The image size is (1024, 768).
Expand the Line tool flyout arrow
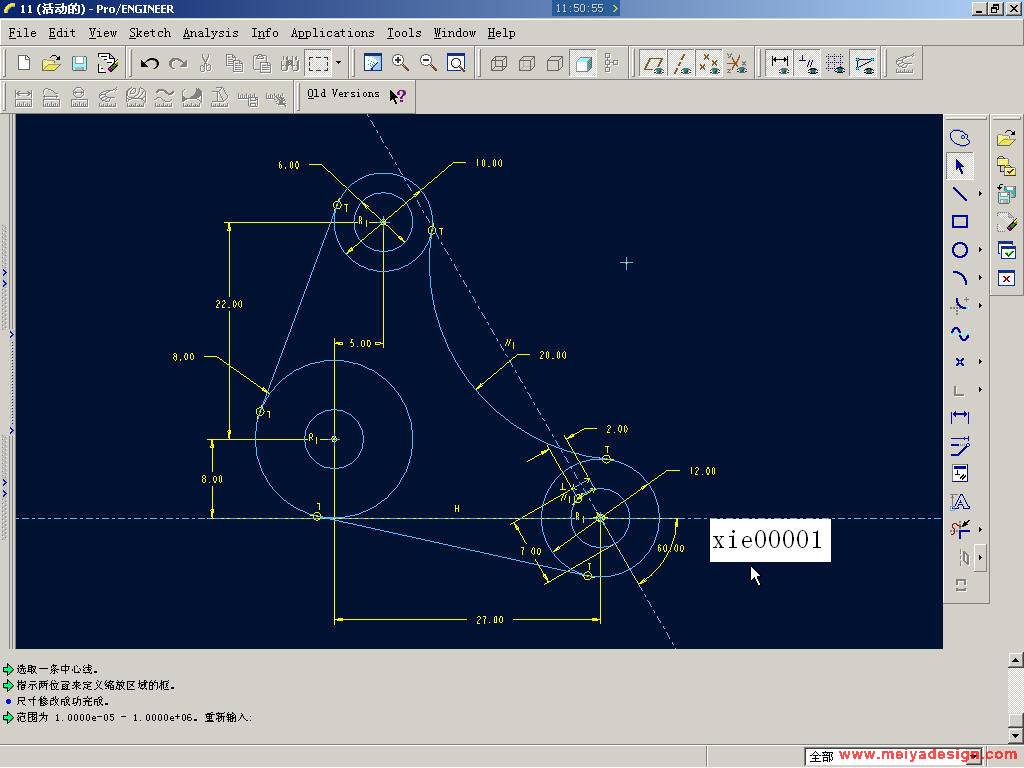pos(980,194)
